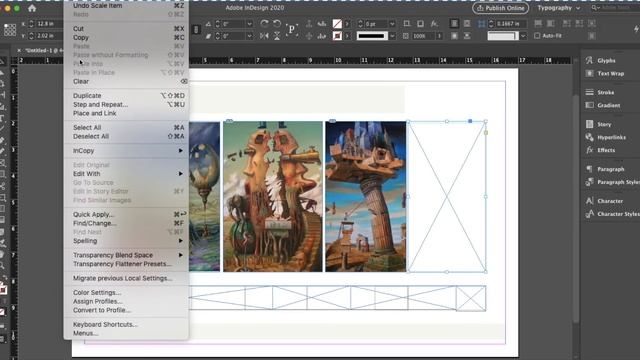Toggle the Auto-Fit checkbox
The height and width of the screenshot is (360, 640).
[x=537, y=36]
